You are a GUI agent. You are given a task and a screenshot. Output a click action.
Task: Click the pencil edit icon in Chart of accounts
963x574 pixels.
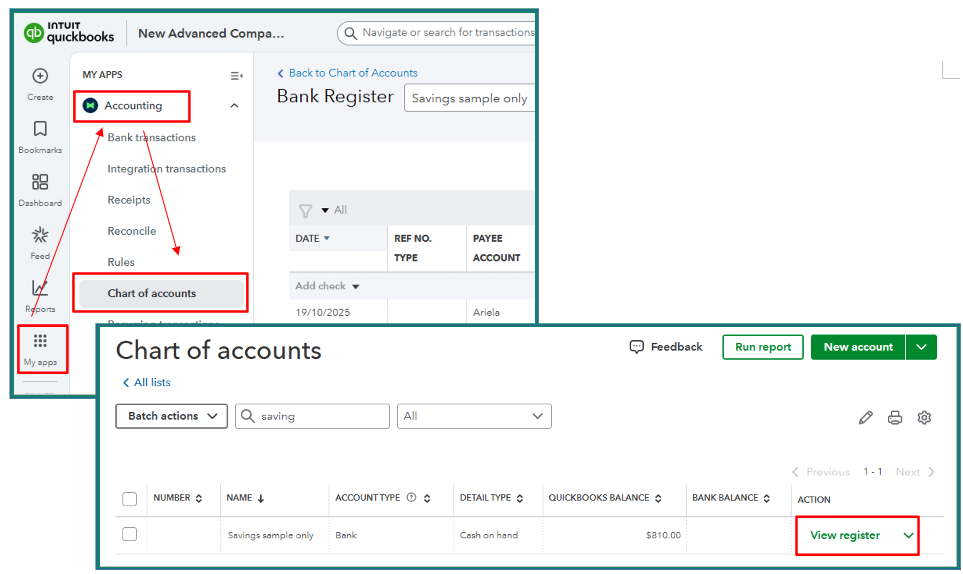pos(865,418)
